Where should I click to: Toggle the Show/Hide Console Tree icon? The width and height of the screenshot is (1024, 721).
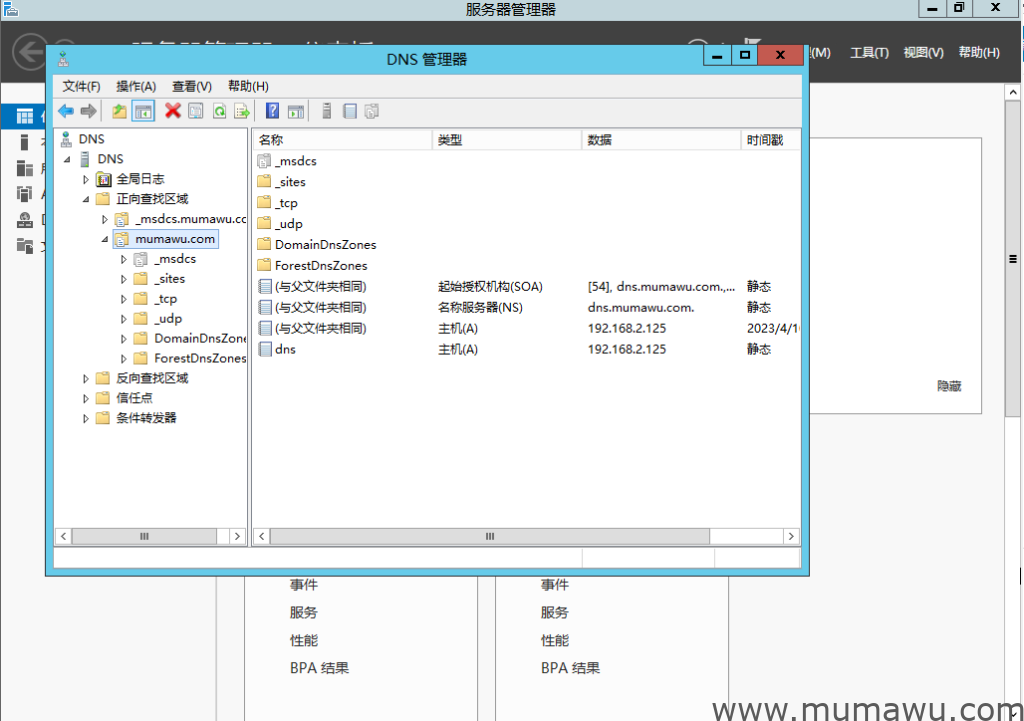click(x=143, y=111)
